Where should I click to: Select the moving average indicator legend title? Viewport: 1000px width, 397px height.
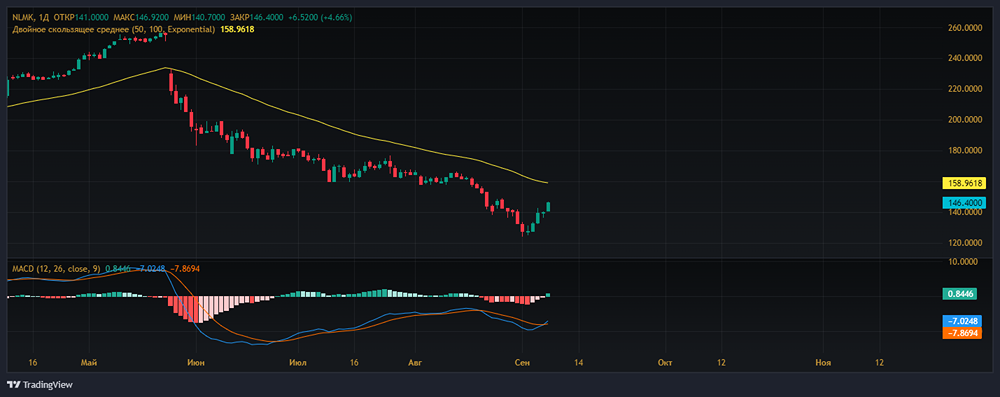(113, 29)
